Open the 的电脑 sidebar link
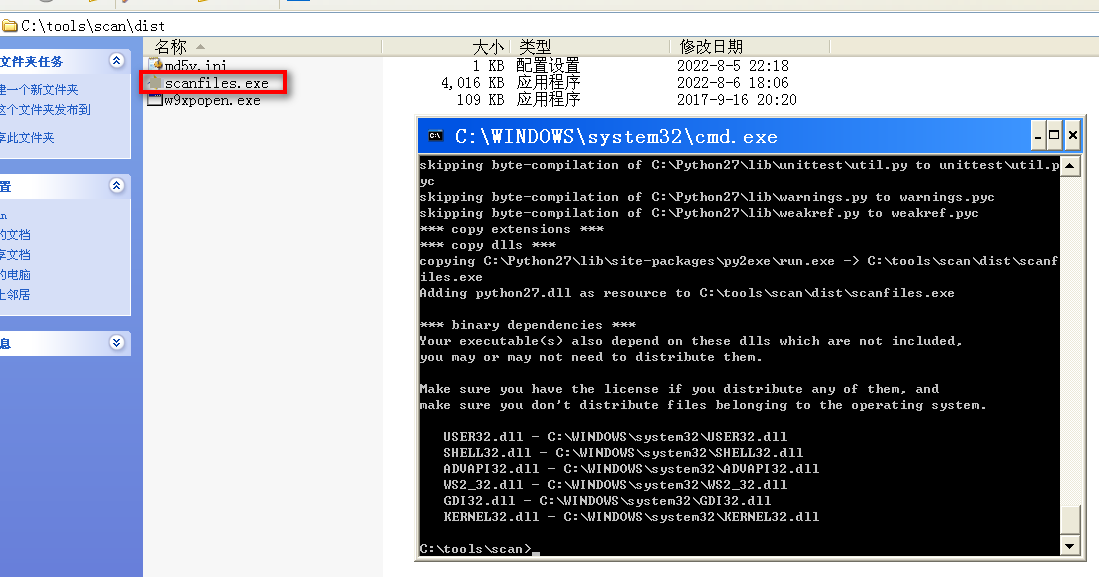 [x=15, y=275]
